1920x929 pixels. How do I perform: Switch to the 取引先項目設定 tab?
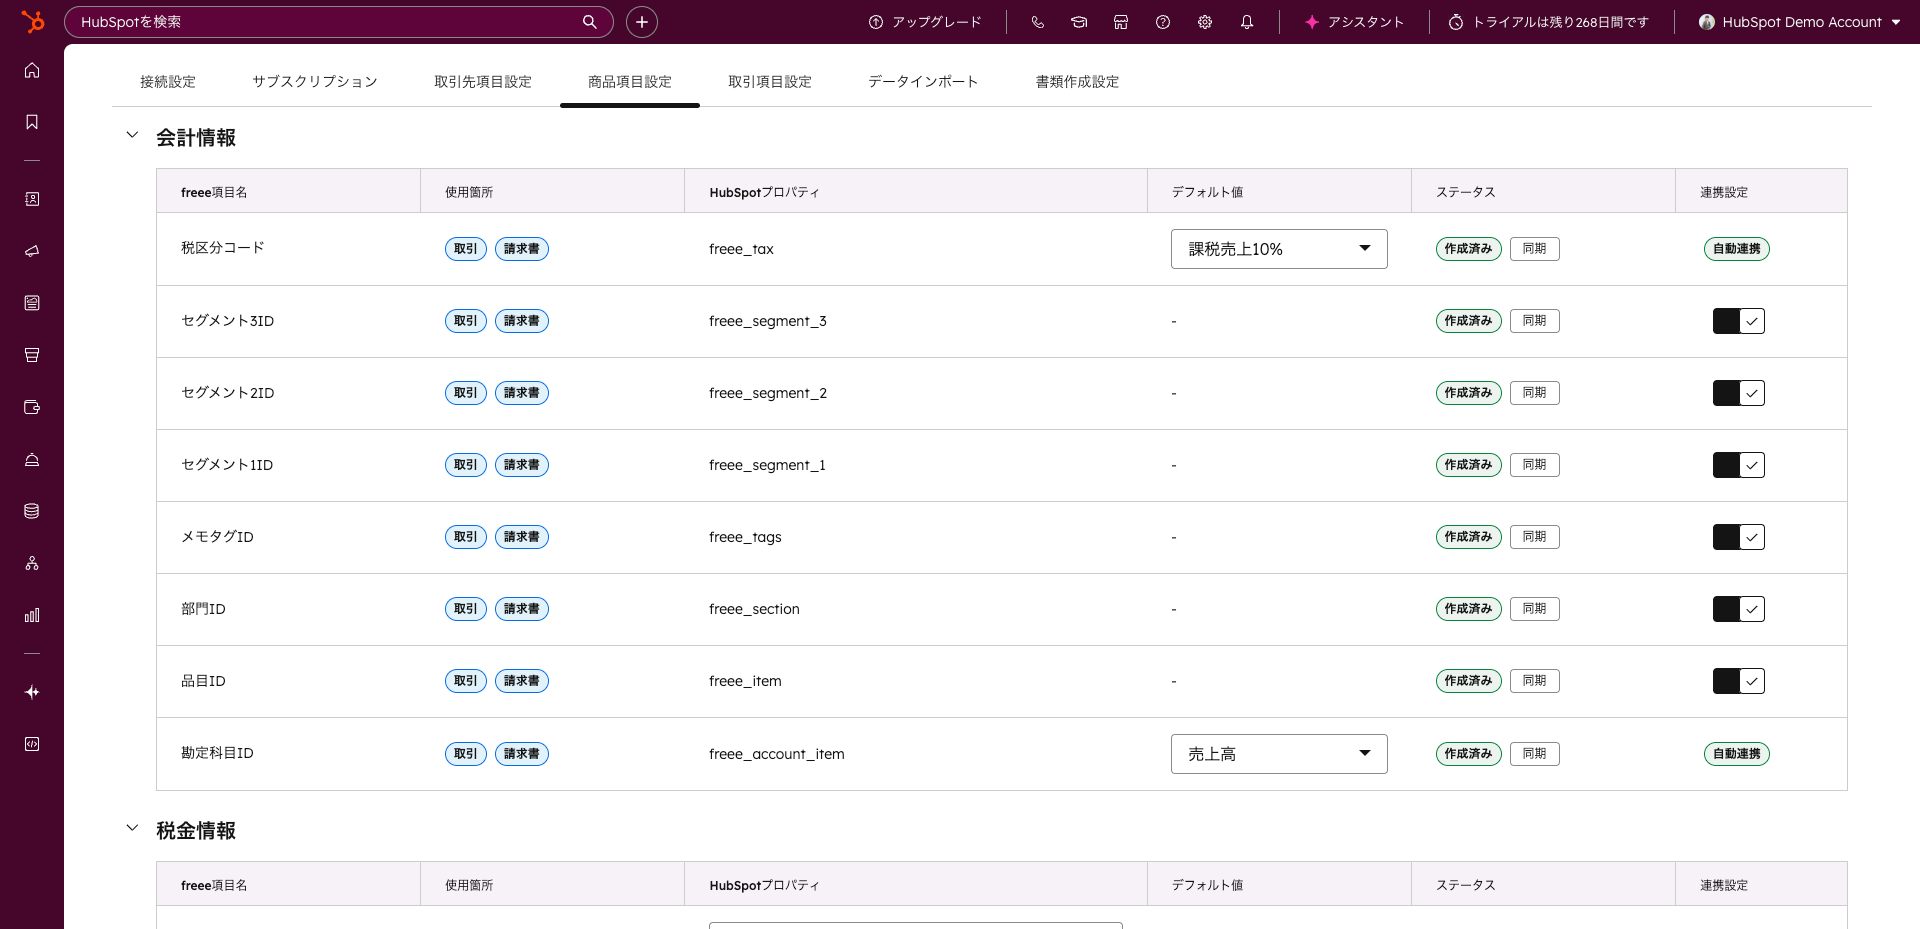(483, 82)
